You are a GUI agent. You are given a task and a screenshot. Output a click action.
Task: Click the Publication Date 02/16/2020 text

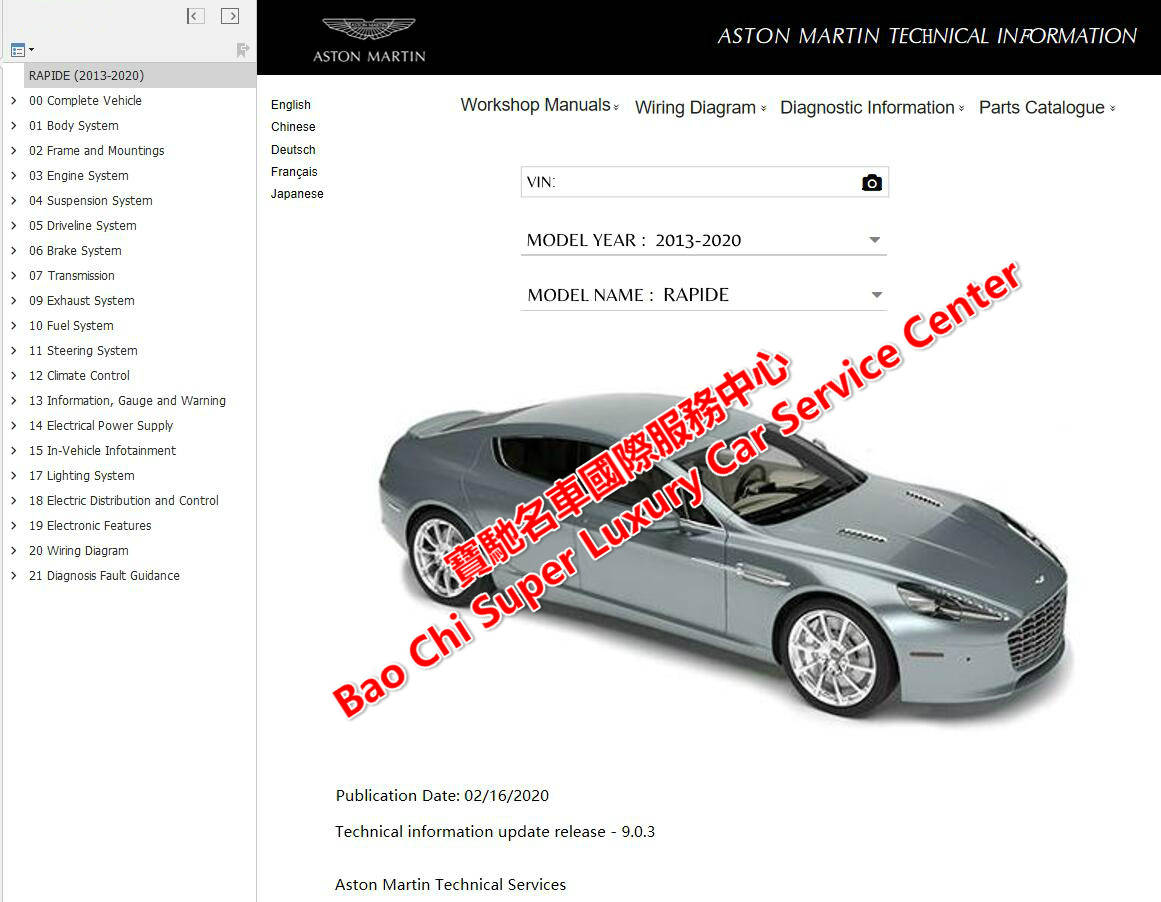pos(442,795)
